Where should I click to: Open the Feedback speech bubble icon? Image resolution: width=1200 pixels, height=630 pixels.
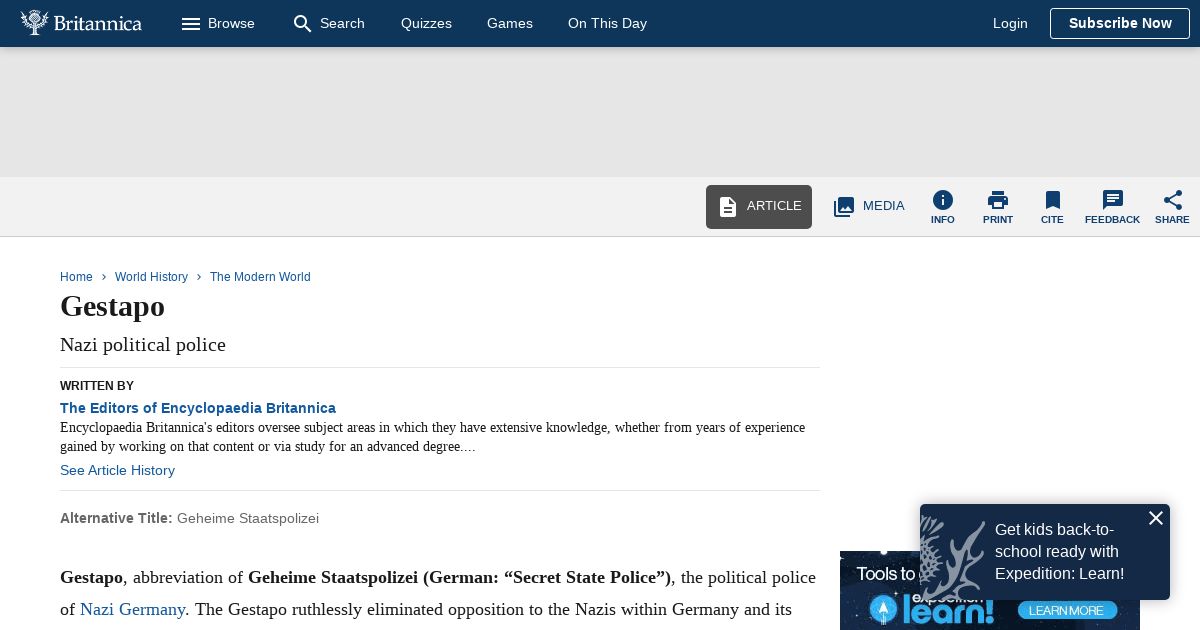[1113, 200]
